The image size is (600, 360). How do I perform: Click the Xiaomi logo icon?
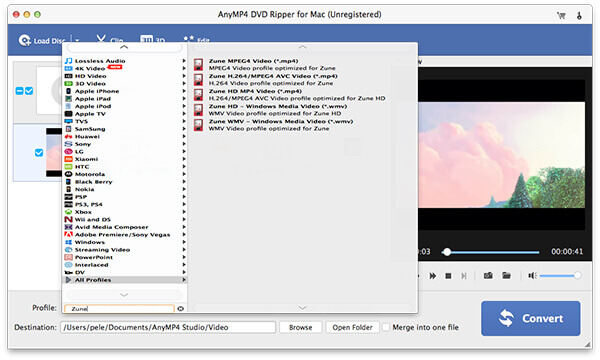[68, 159]
